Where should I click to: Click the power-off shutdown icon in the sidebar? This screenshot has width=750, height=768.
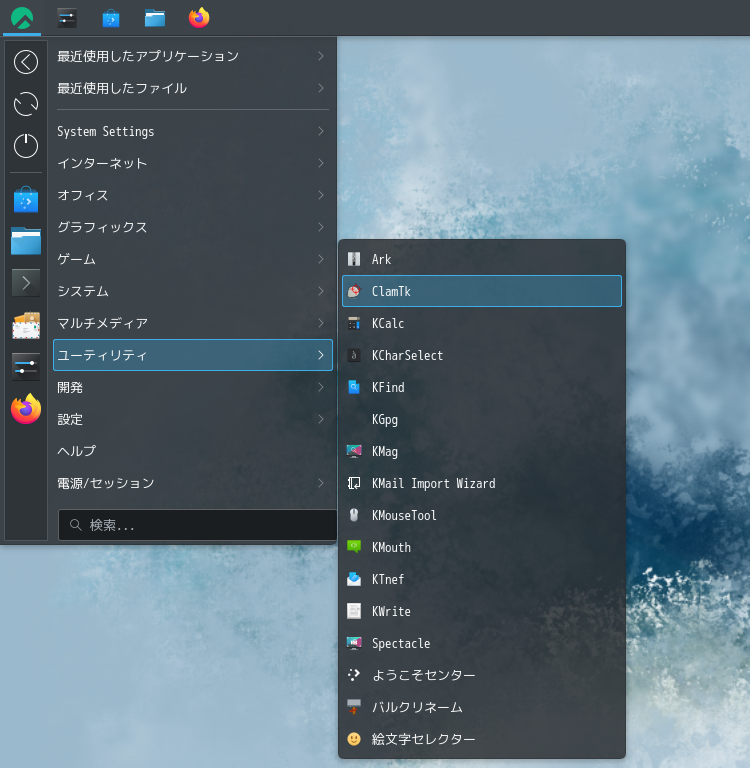[x=26, y=145]
